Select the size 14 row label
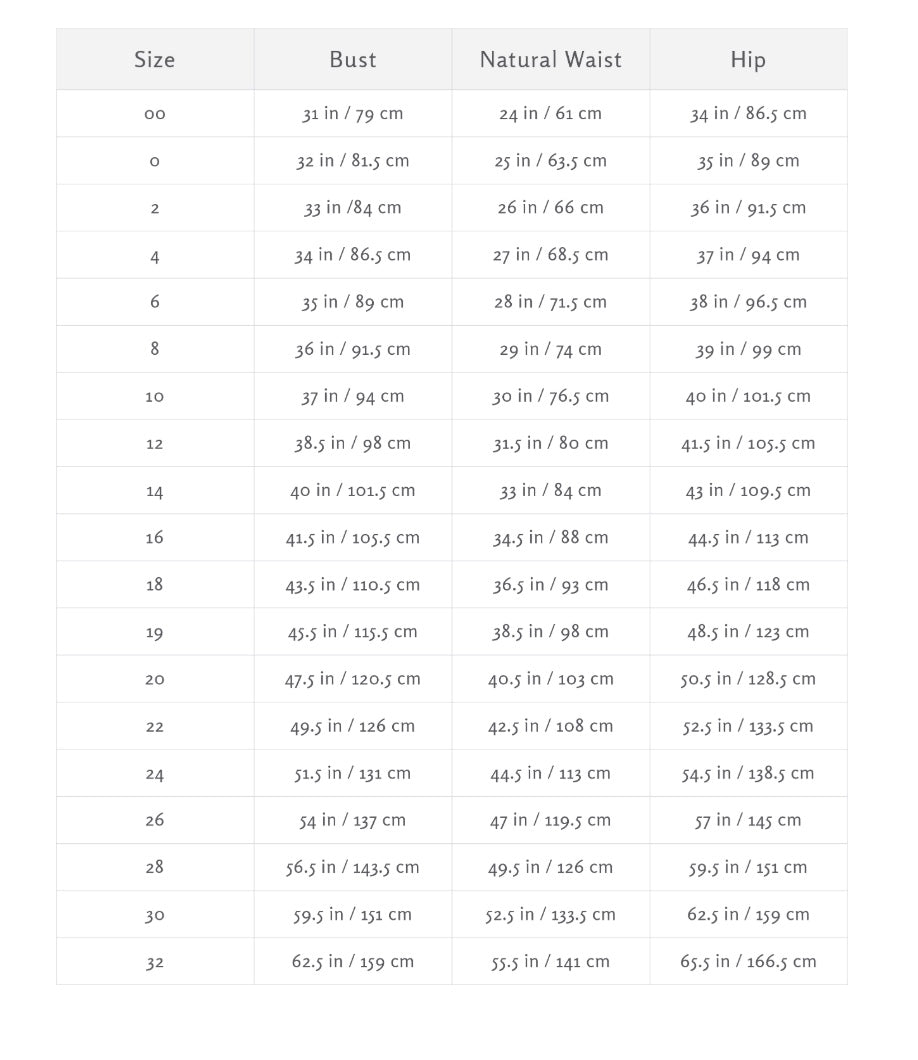 [155, 491]
